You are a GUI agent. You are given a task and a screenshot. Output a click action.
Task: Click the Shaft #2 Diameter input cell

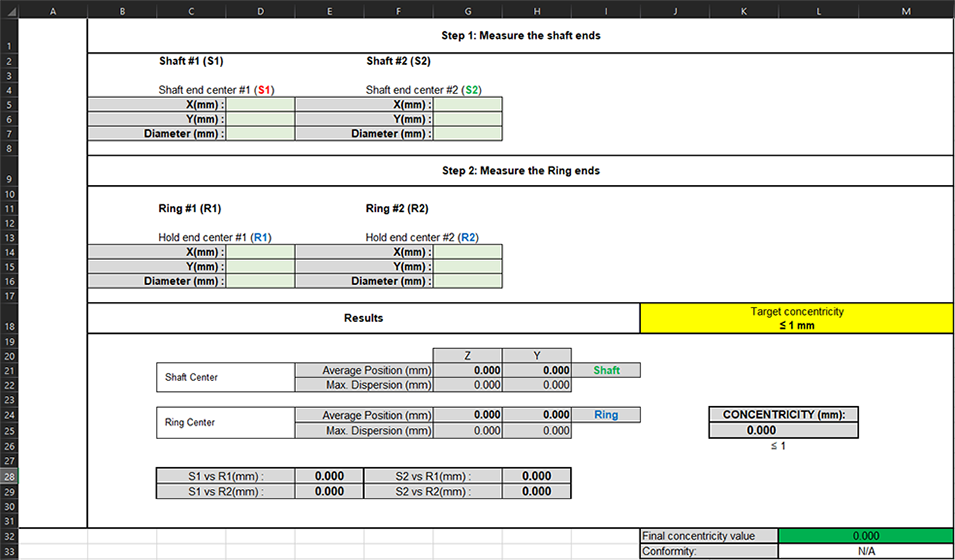coord(467,133)
